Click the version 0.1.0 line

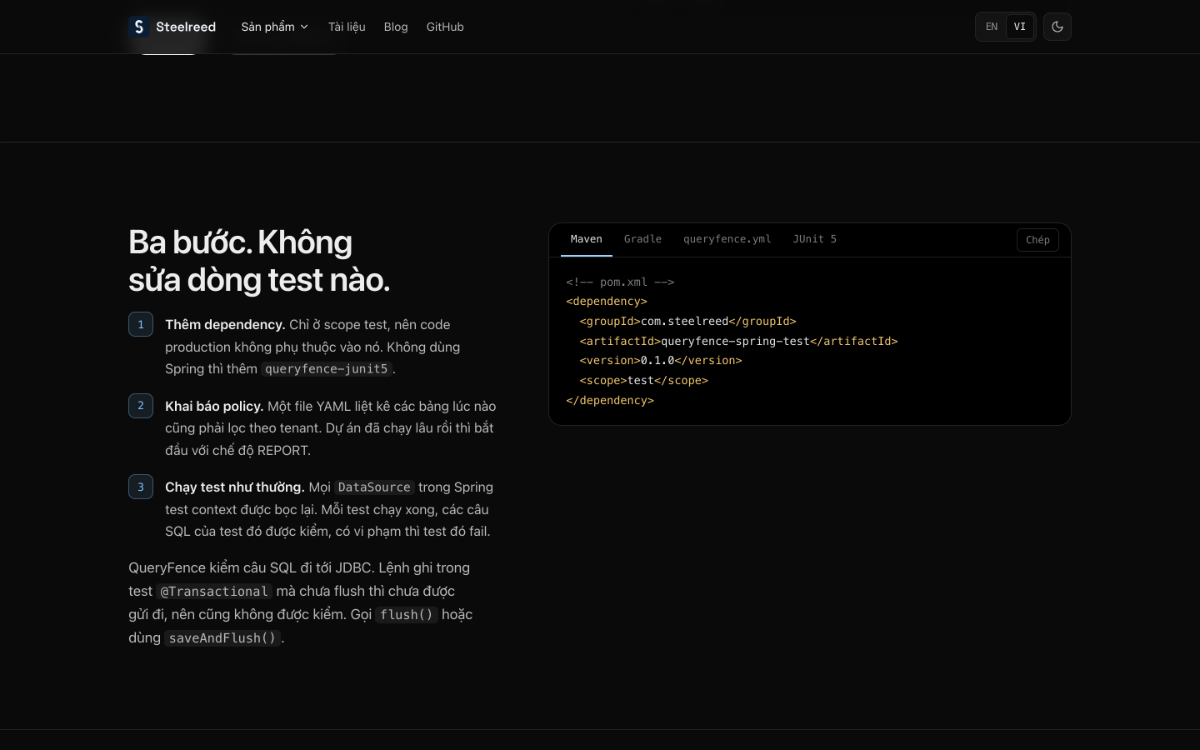[x=661, y=360]
